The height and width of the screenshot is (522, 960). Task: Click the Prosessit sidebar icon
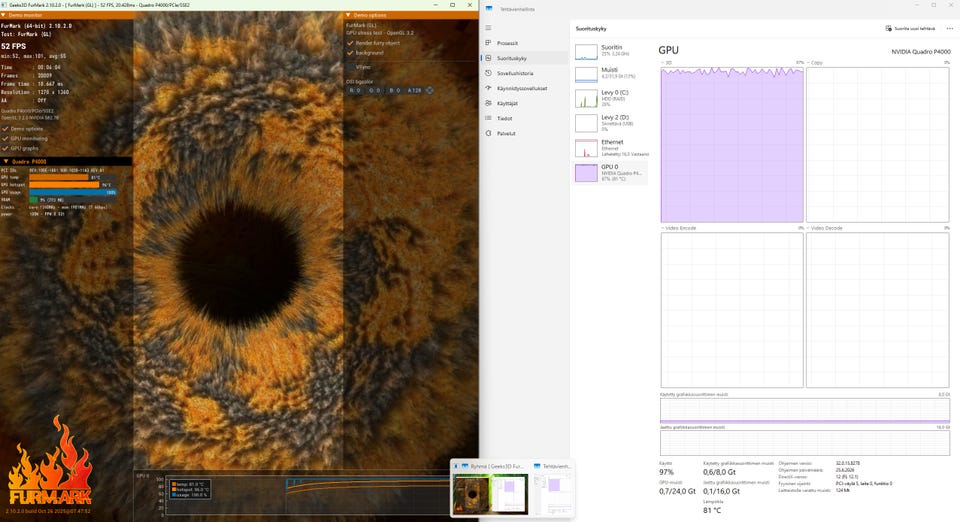coord(488,43)
